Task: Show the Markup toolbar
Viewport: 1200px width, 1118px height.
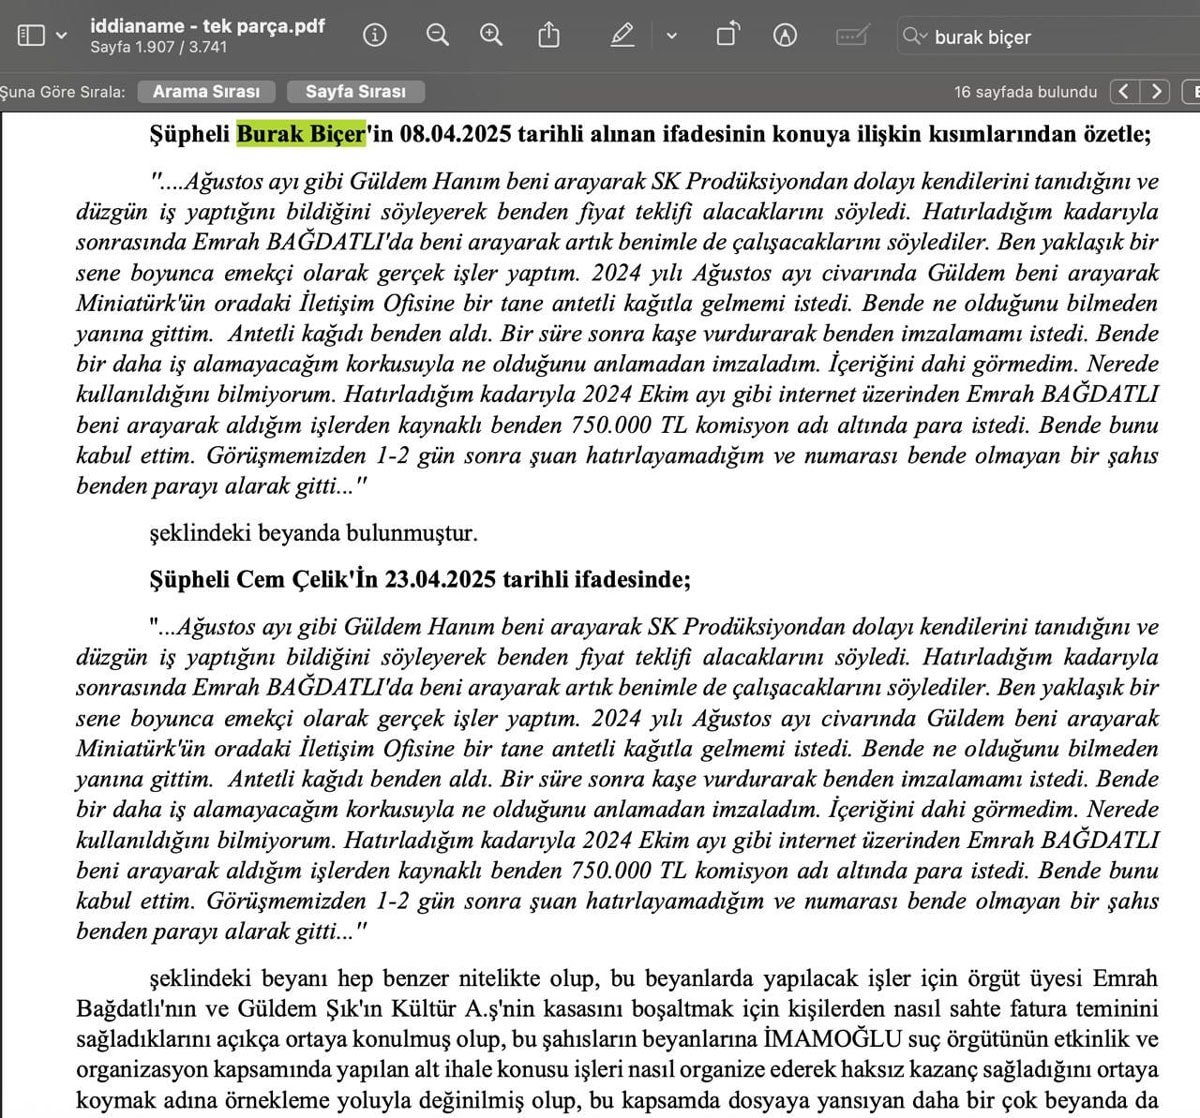Action: (785, 36)
